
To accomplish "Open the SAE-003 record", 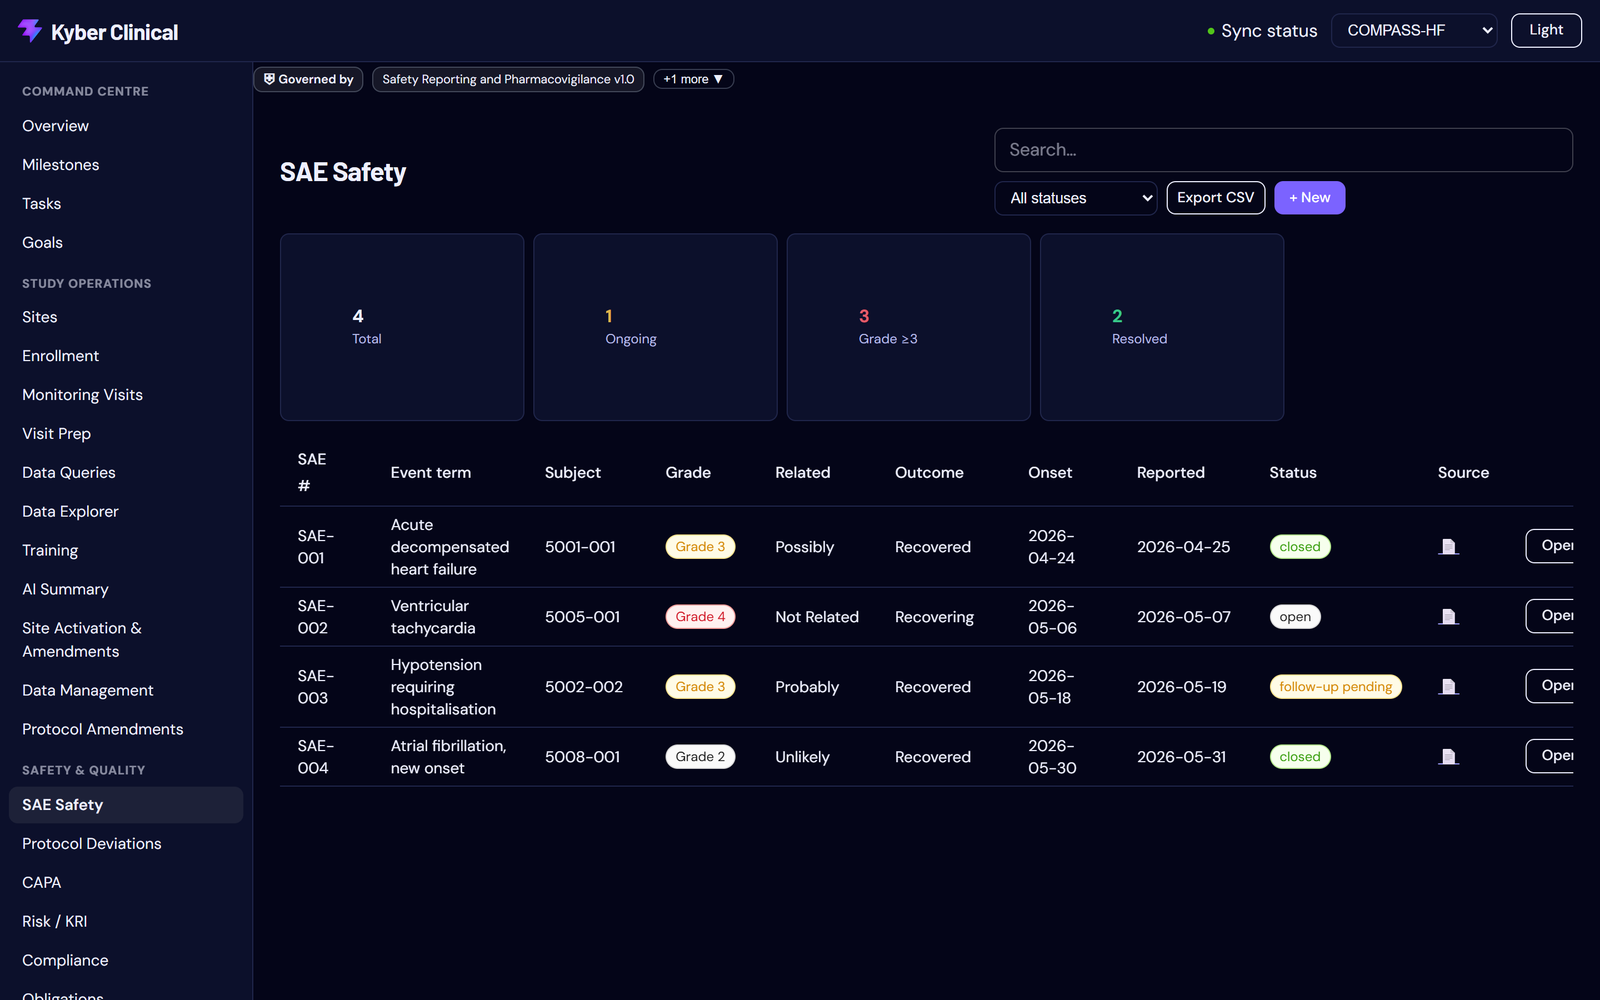I will [1550, 686].
